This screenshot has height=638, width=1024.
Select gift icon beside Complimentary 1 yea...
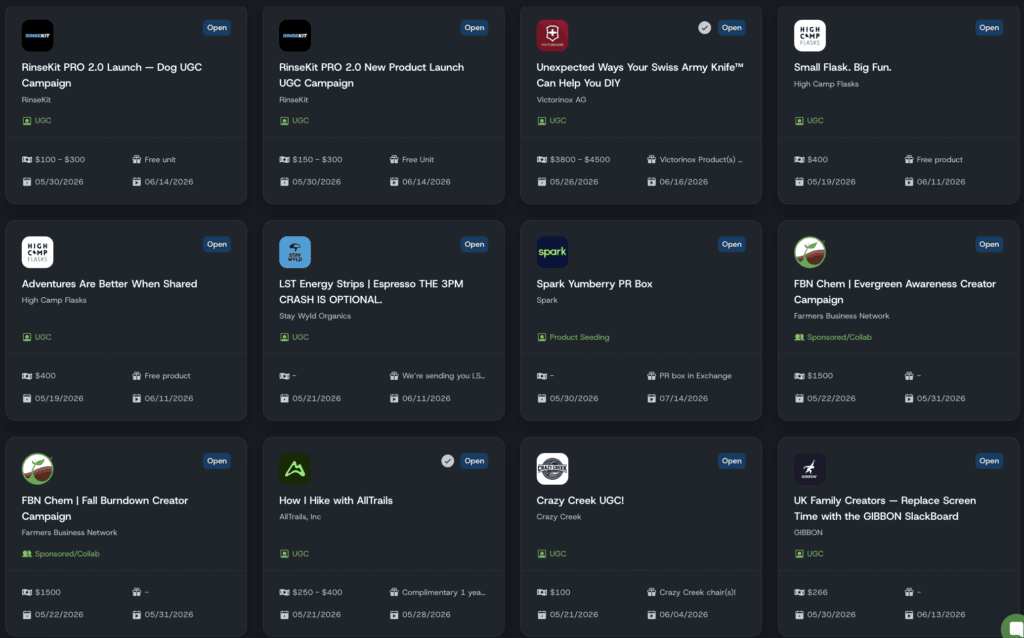pos(394,592)
